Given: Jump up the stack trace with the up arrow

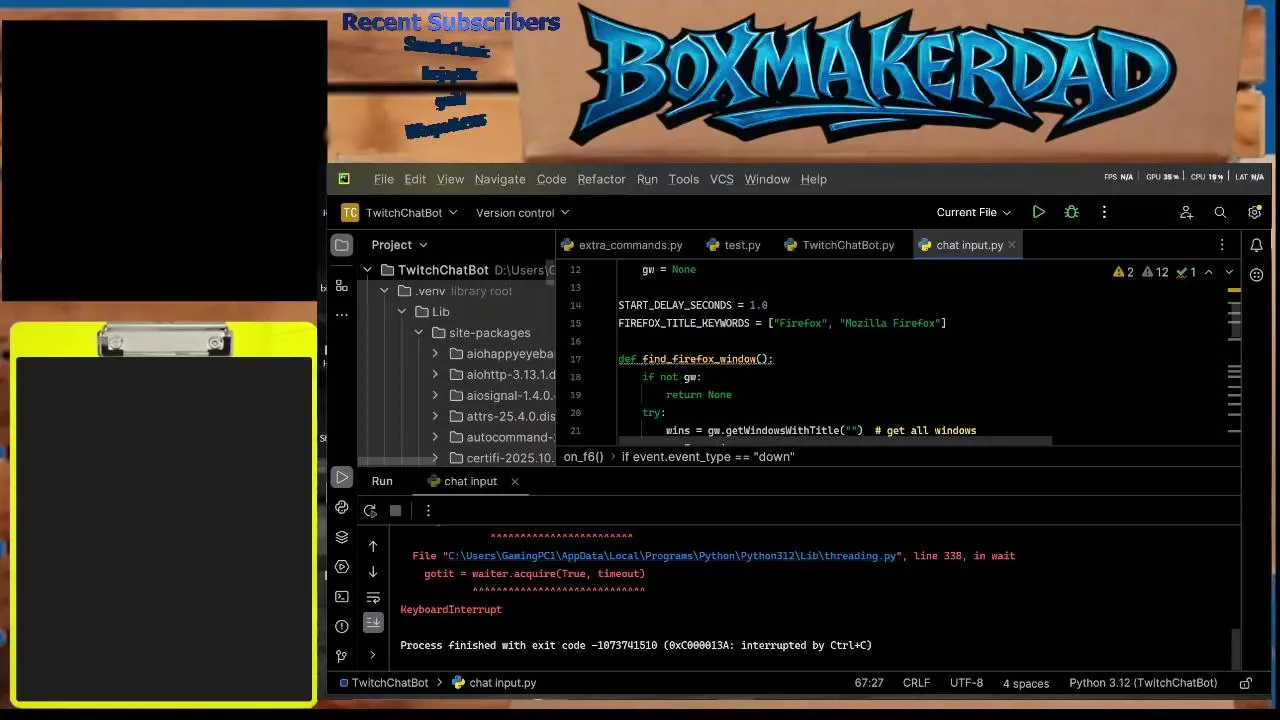Looking at the screenshot, I should point(373,546).
